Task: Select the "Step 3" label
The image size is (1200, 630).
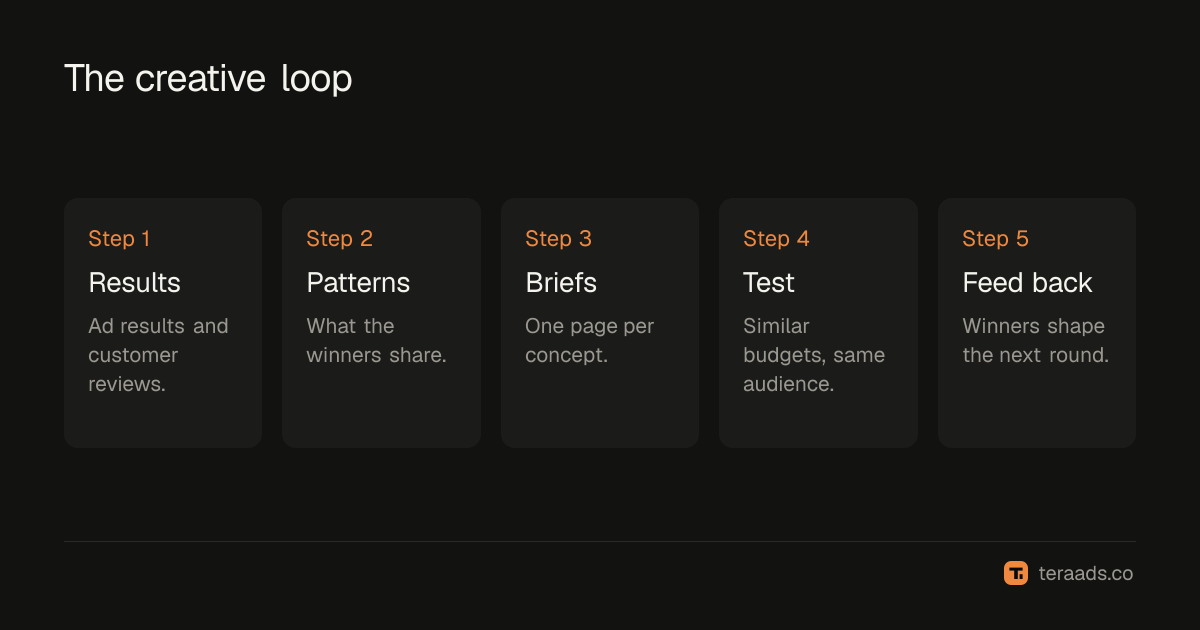Action: click(559, 239)
